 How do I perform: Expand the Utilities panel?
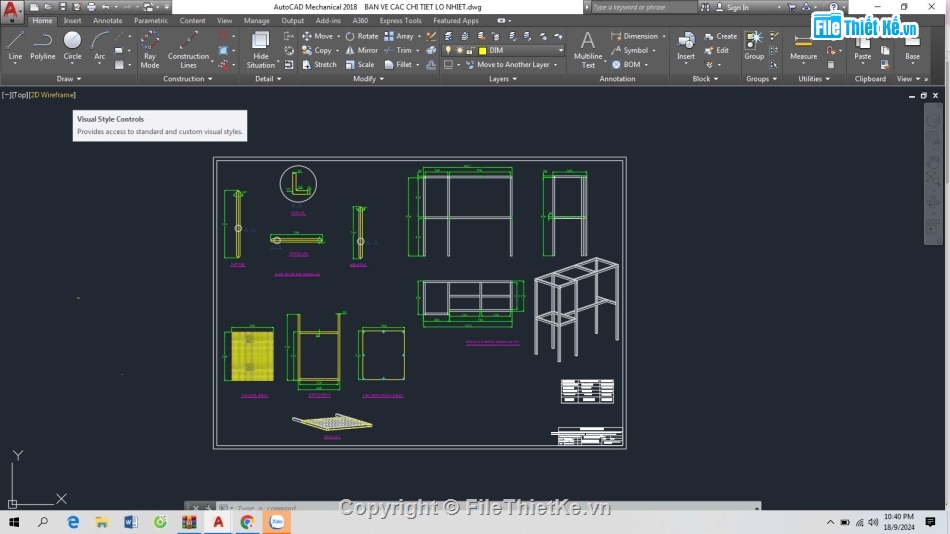tap(814, 79)
